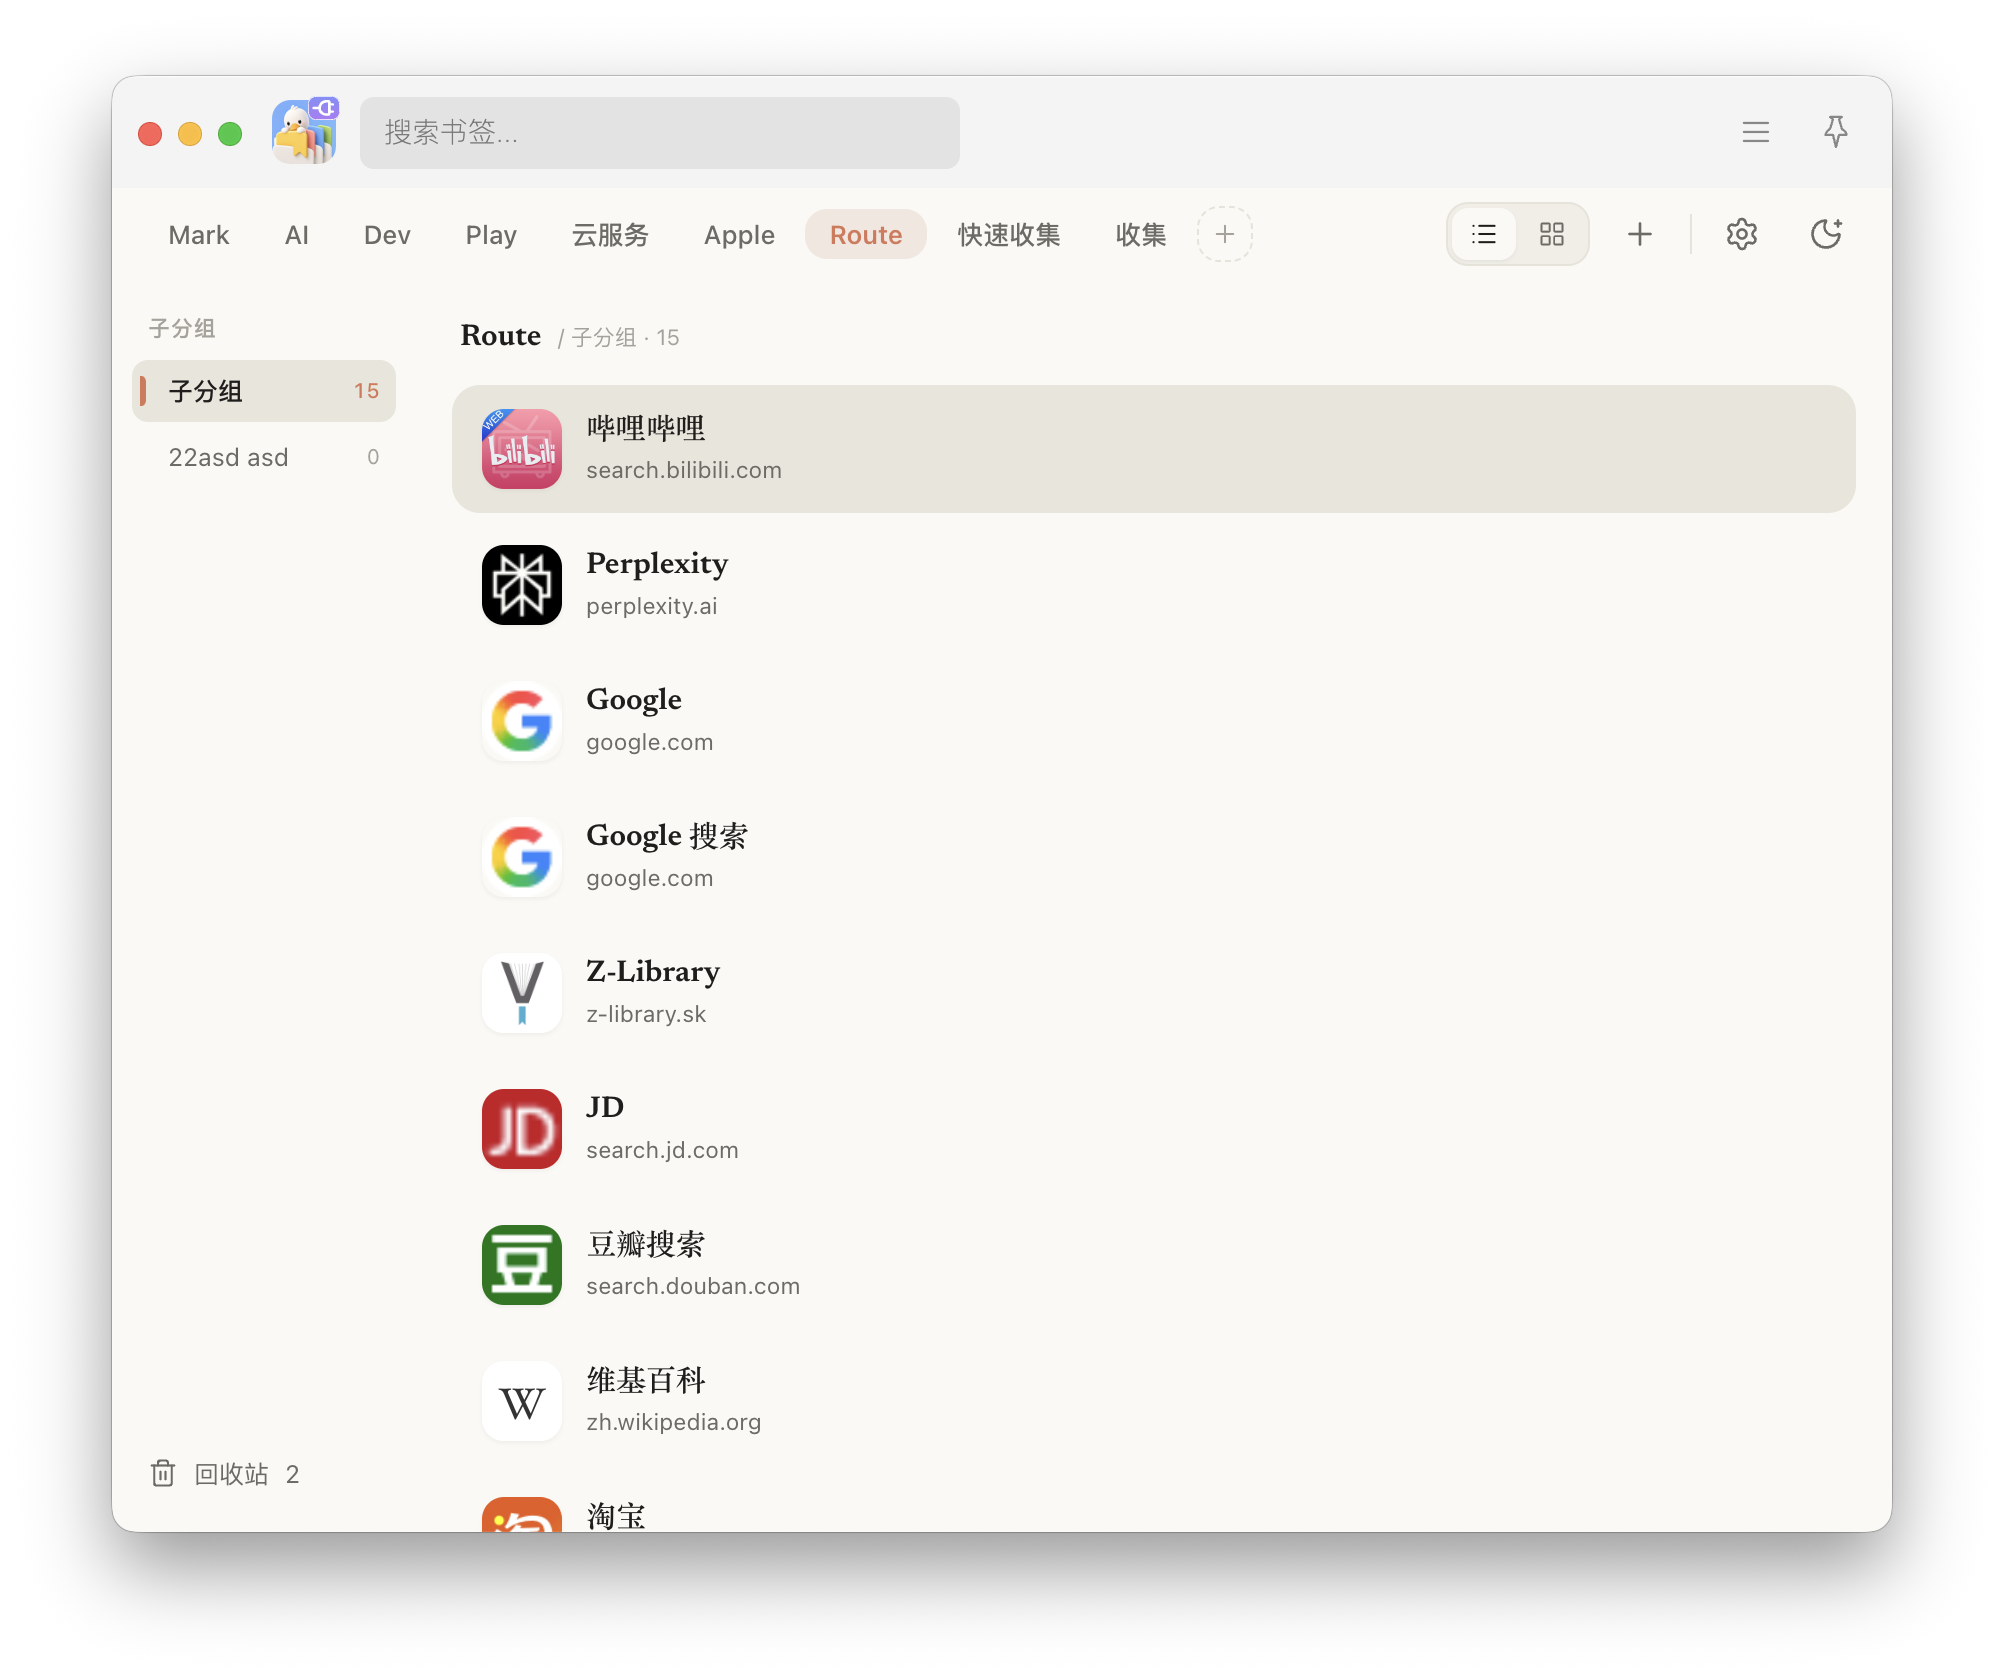The image size is (2004, 1680).
Task: Add a new group tab with dashed plus
Action: pos(1224,235)
